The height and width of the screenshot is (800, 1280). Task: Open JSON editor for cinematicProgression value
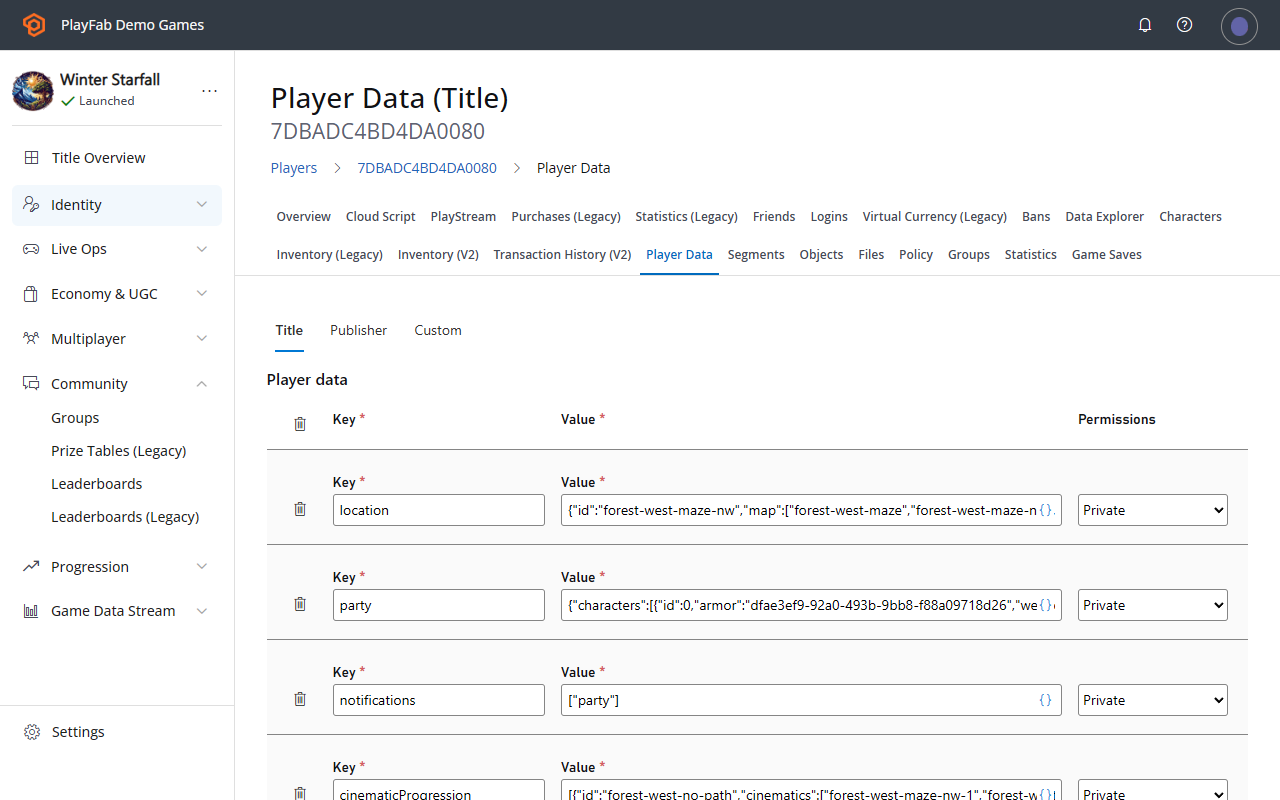point(1046,794)
